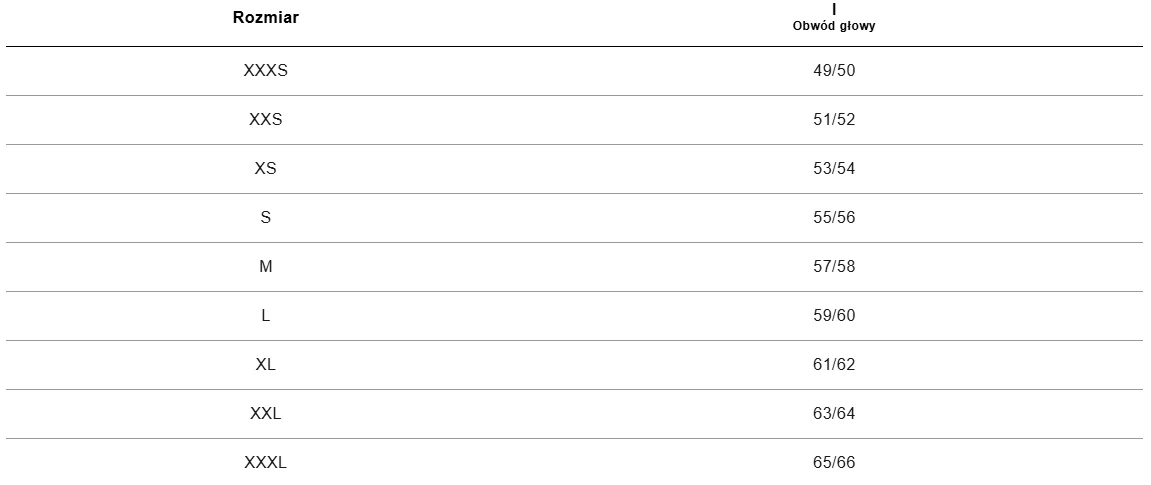The height and width of the screenshot is (485, 1151).
Task: Click the 53/54 head circumference value
Action: pos(834,169)
